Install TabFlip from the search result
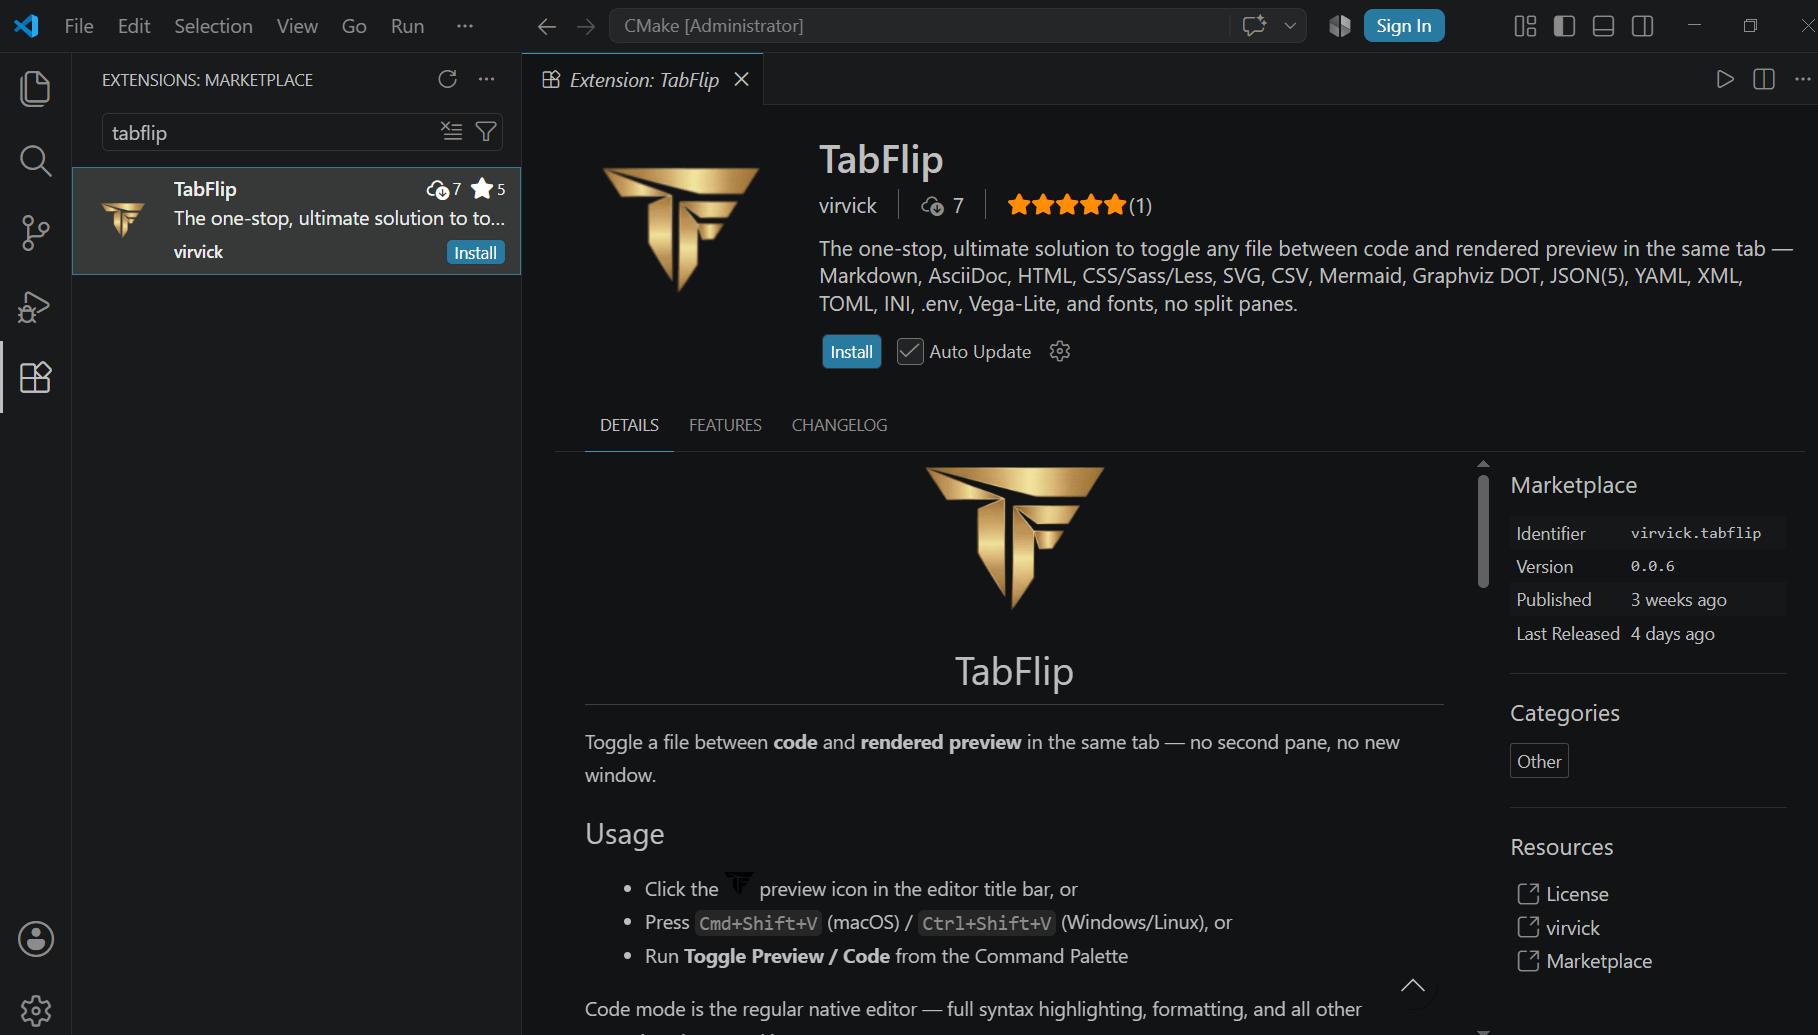This screenshot has height=1035, width=1818. (475, 253)
